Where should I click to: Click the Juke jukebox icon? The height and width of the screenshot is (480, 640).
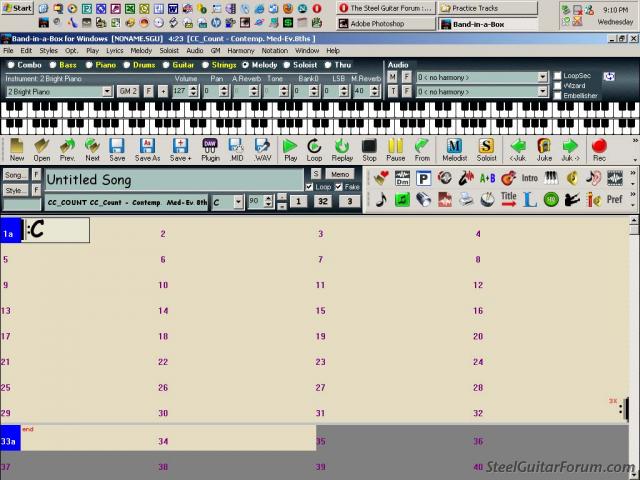544,150
